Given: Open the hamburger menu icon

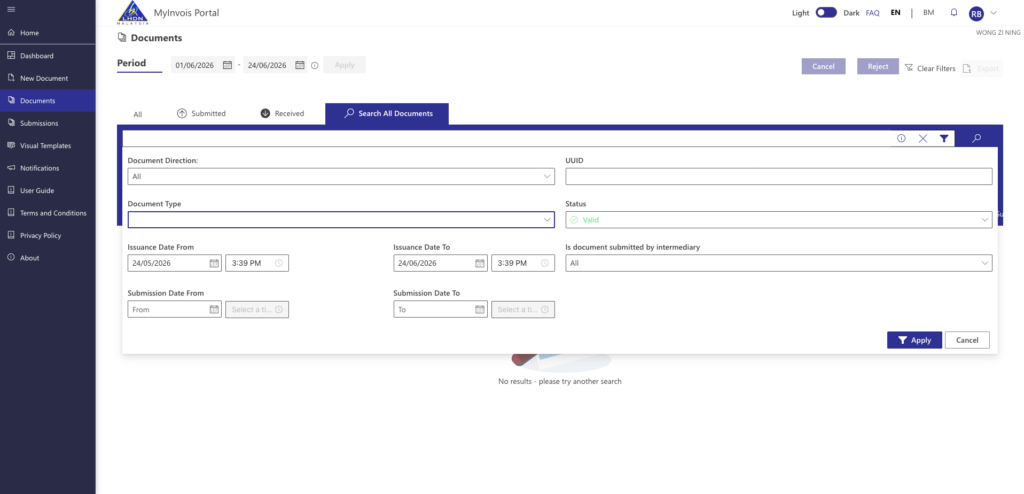Looking at the screenshot, I should [11, 9].
